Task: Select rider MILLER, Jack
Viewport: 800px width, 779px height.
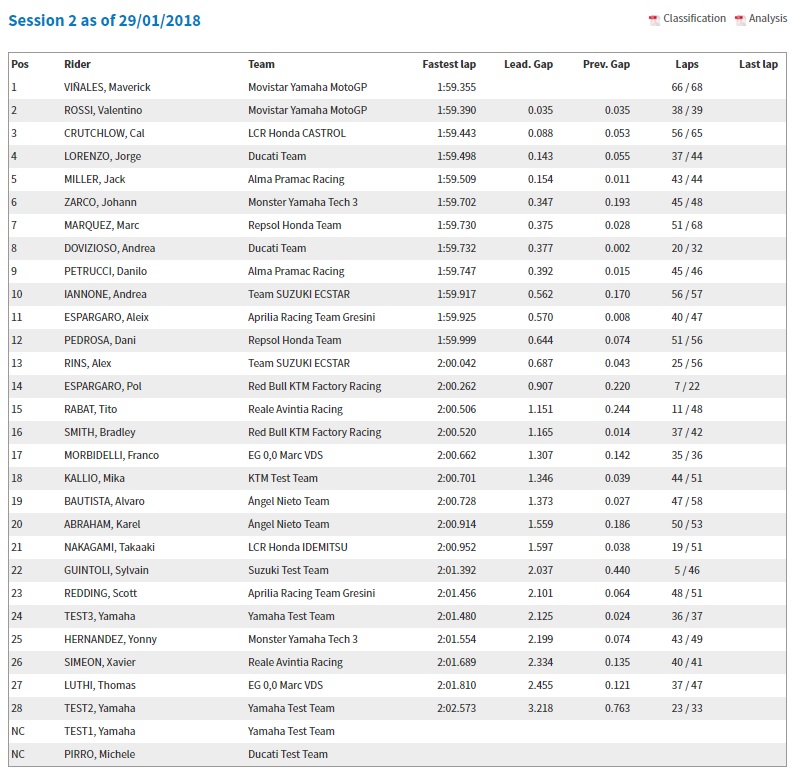Action: (95, 179)
